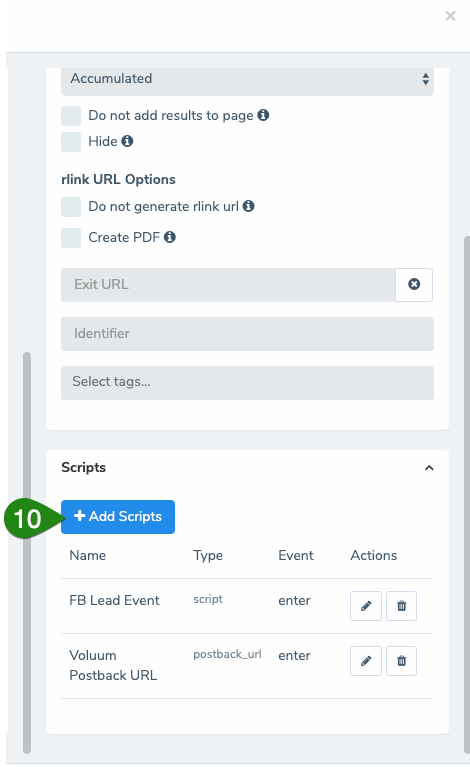470x767 pixels.
Task: Show info icon next to Hide
Action: pos(127,141)
